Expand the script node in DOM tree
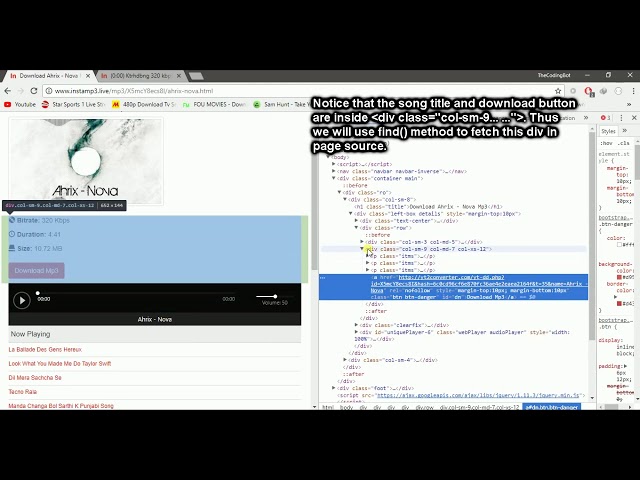Viewport: 640px width, 480px height. pos(333,164)
